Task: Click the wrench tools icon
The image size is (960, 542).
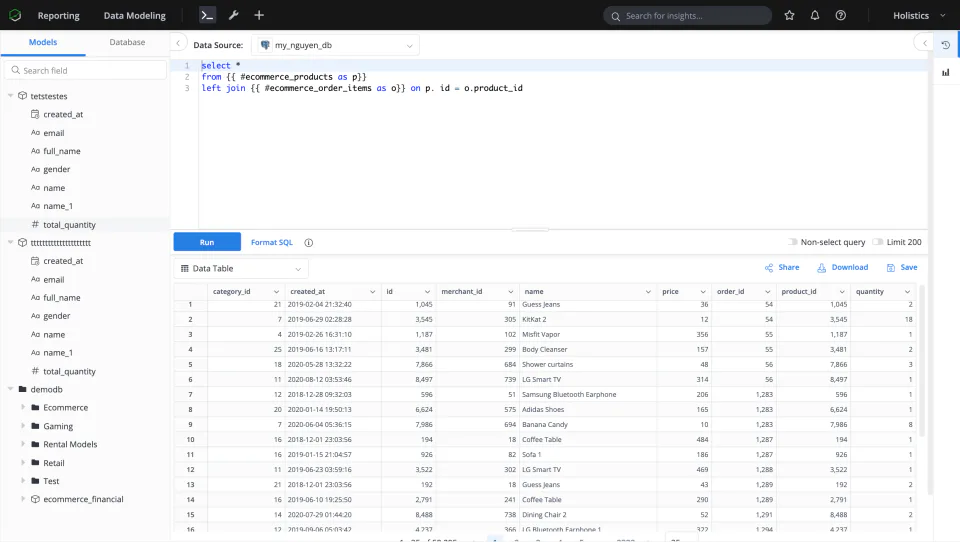Action: click(233, 15)
